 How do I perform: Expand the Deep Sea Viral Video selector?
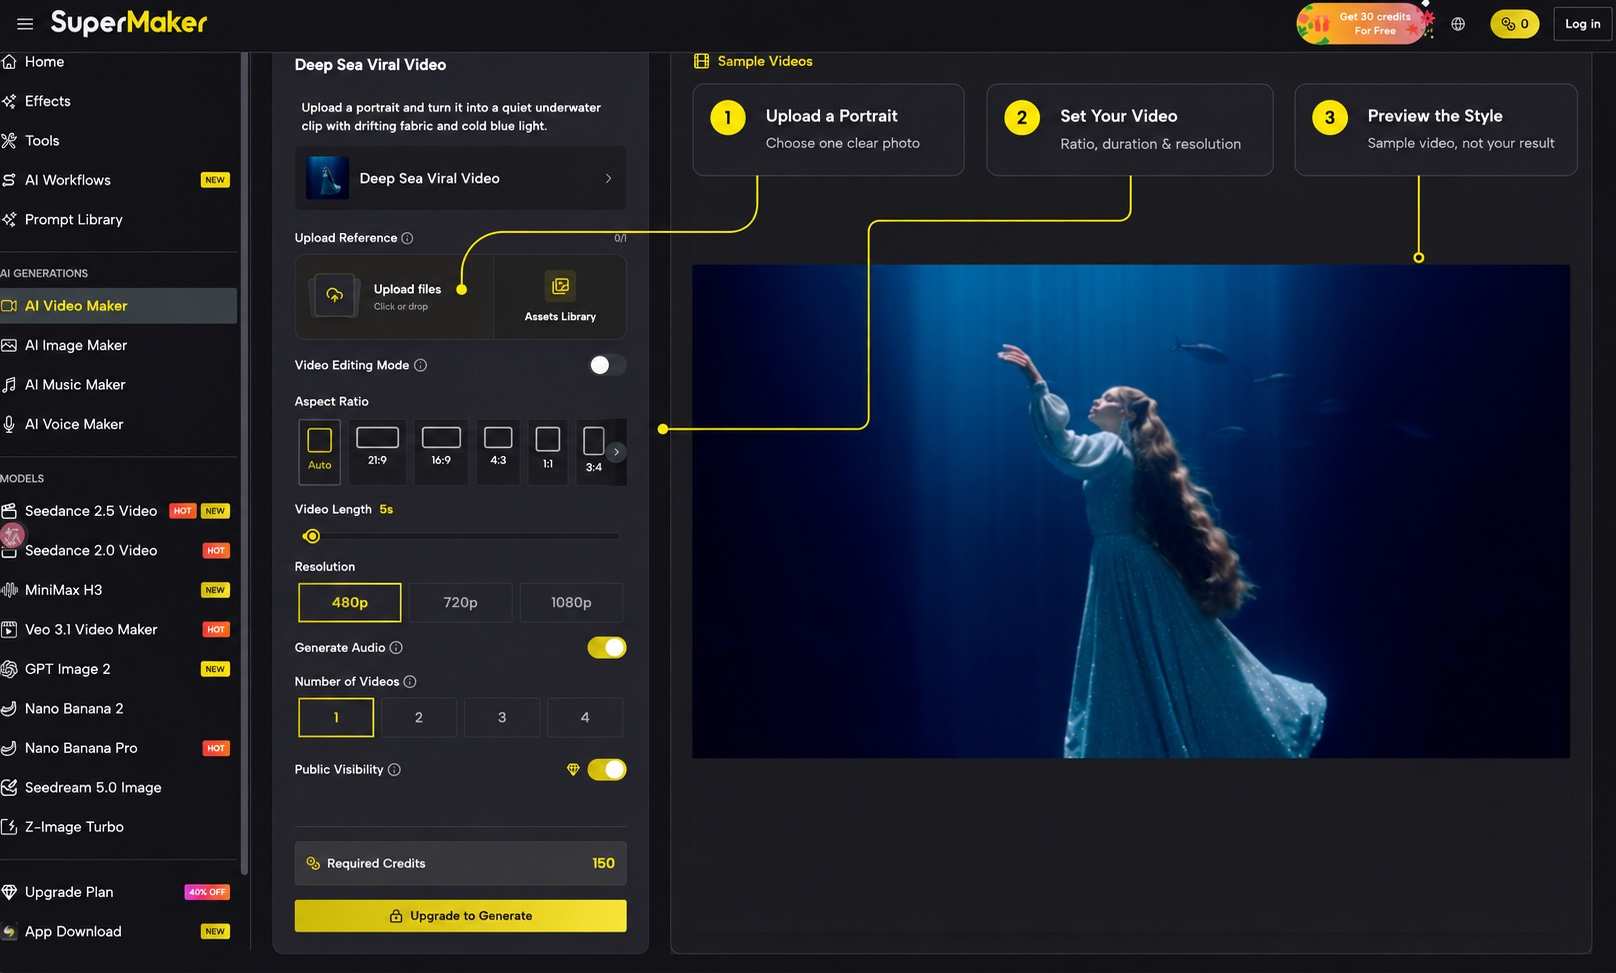[460, 178]
